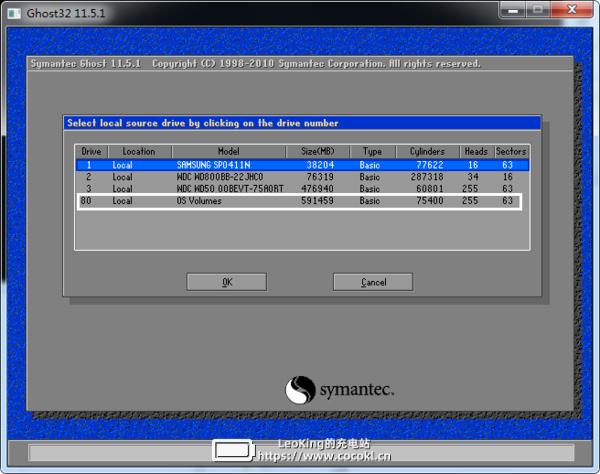Click the Model column header

coord(229,151)
